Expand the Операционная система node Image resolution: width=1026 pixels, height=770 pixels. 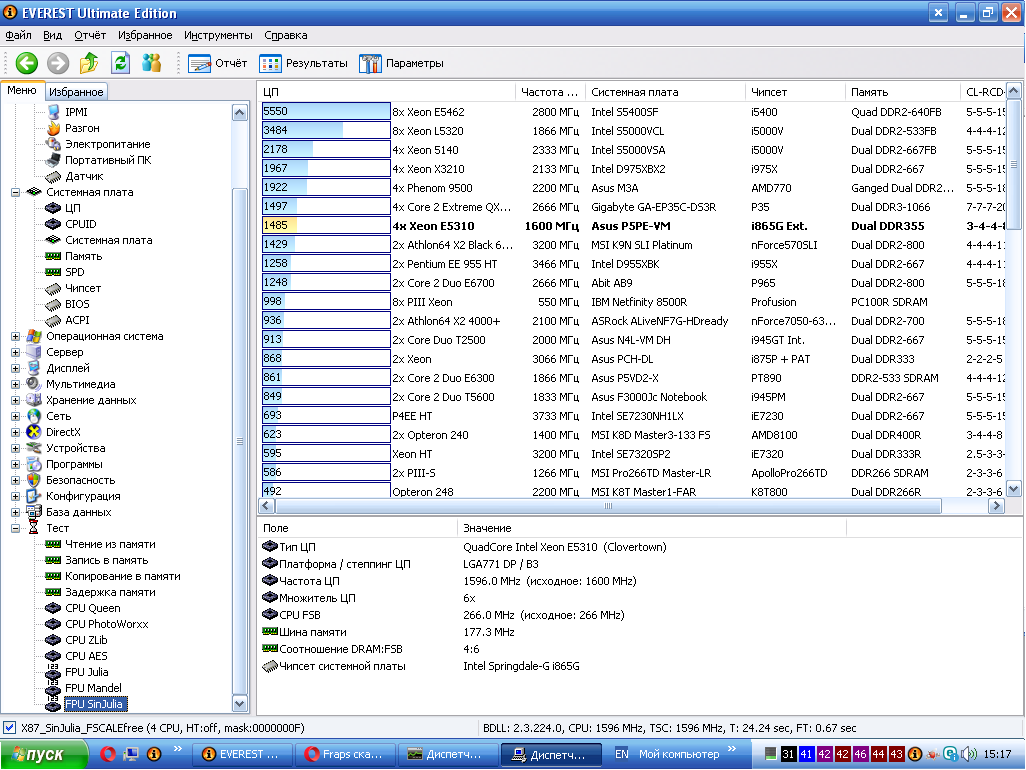(x=15, y=336)
